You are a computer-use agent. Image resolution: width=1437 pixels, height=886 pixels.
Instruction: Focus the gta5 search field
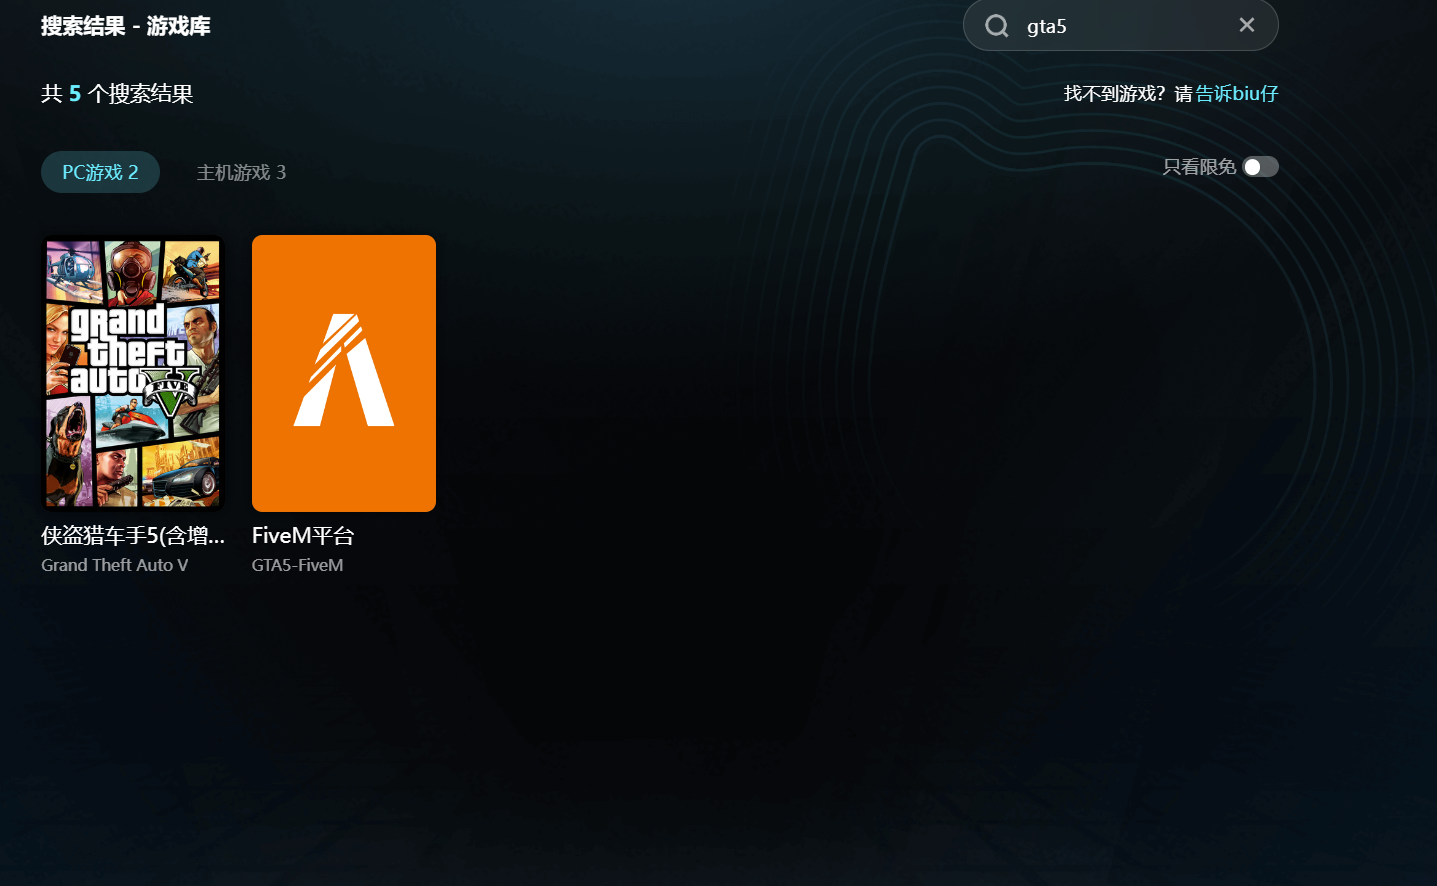(x=1120, y=25)
